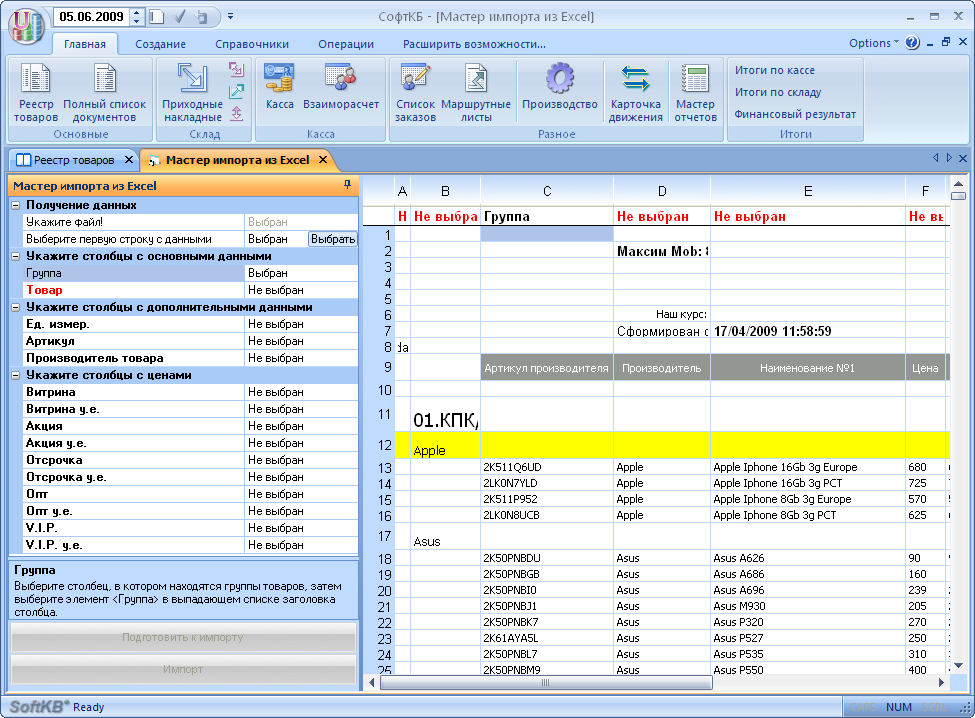Open Полный список документов from the ribbon

coord(104,92)
